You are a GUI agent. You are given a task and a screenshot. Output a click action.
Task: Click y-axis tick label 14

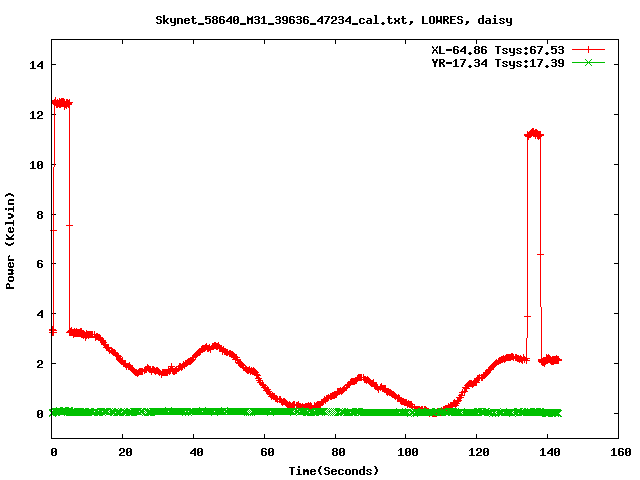[x=36, y=65]
